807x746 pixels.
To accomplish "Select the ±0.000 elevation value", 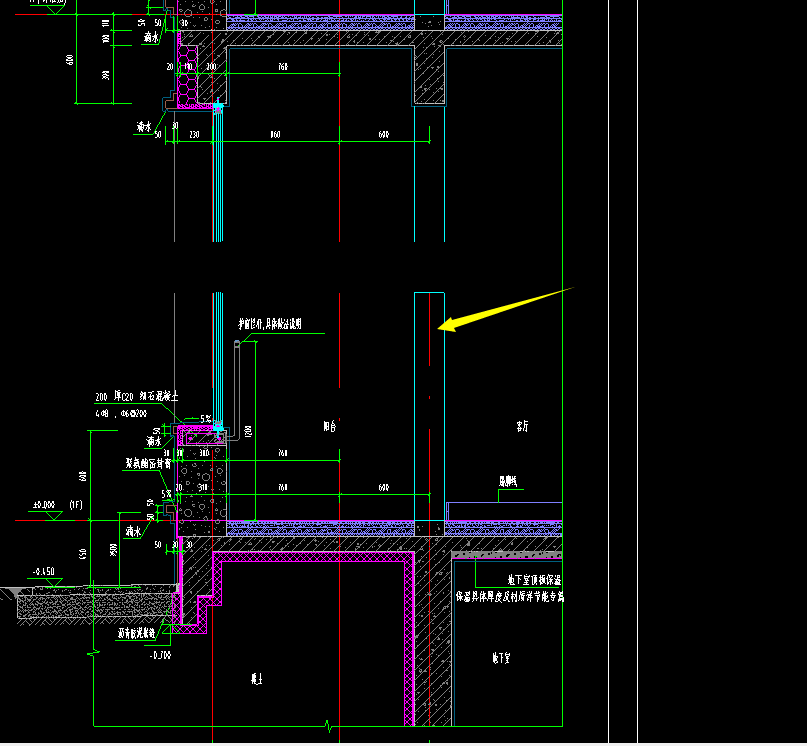I will click(44, 505).
